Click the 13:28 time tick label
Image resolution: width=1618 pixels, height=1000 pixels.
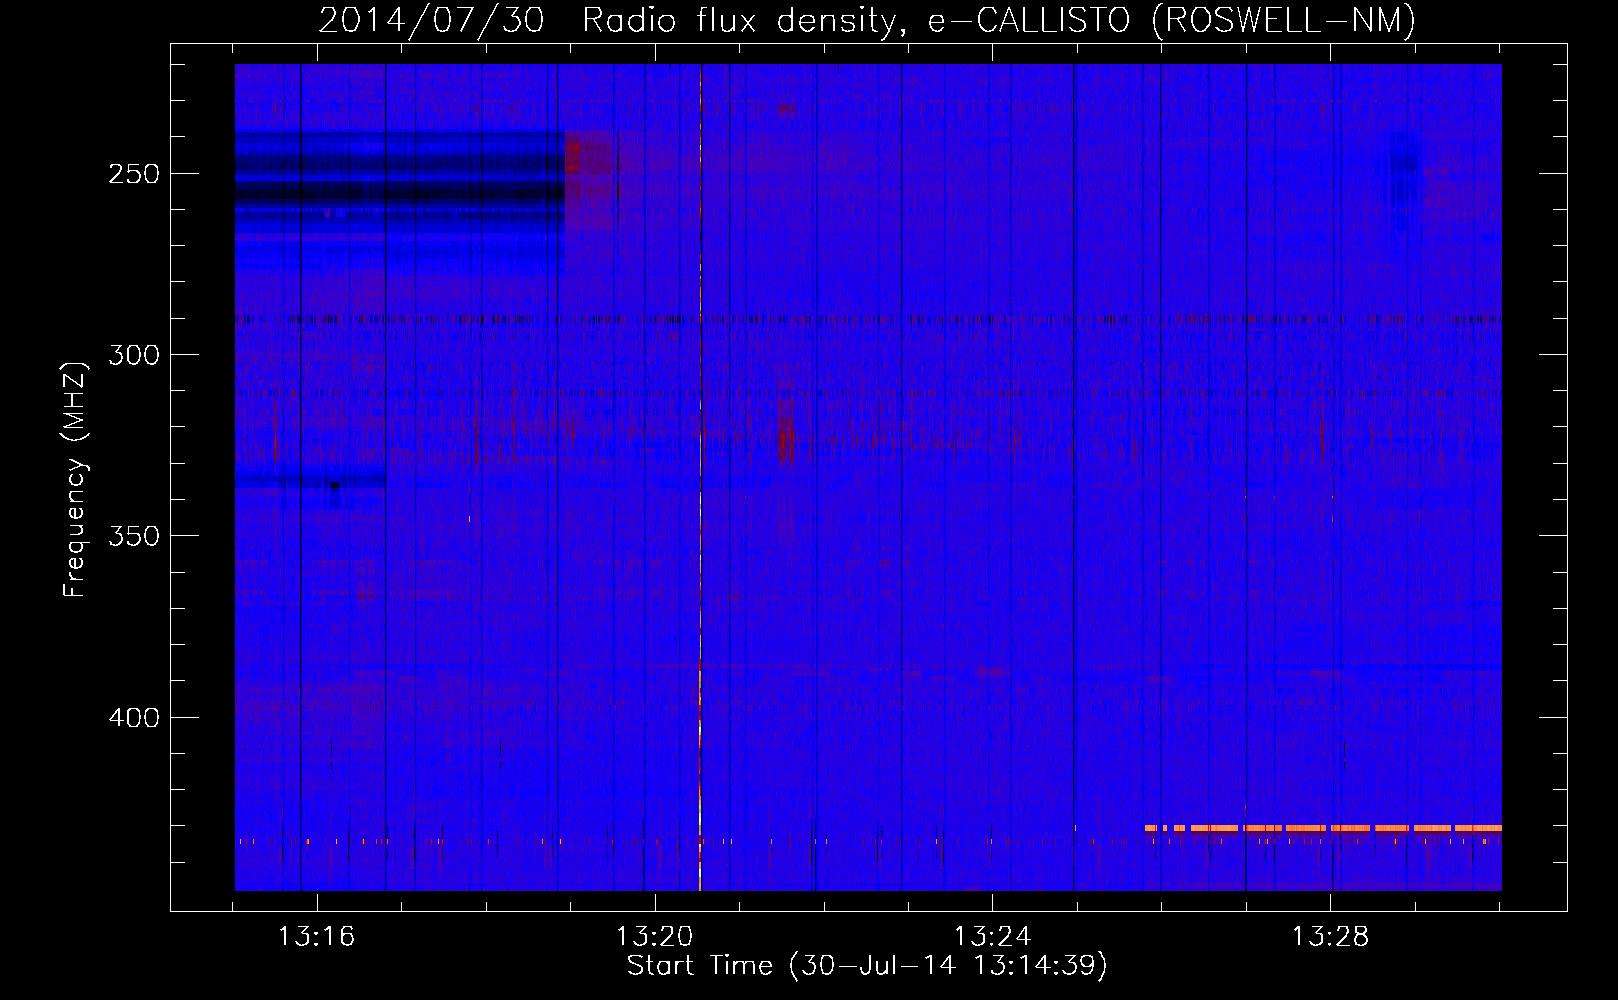coord(1330,937)
